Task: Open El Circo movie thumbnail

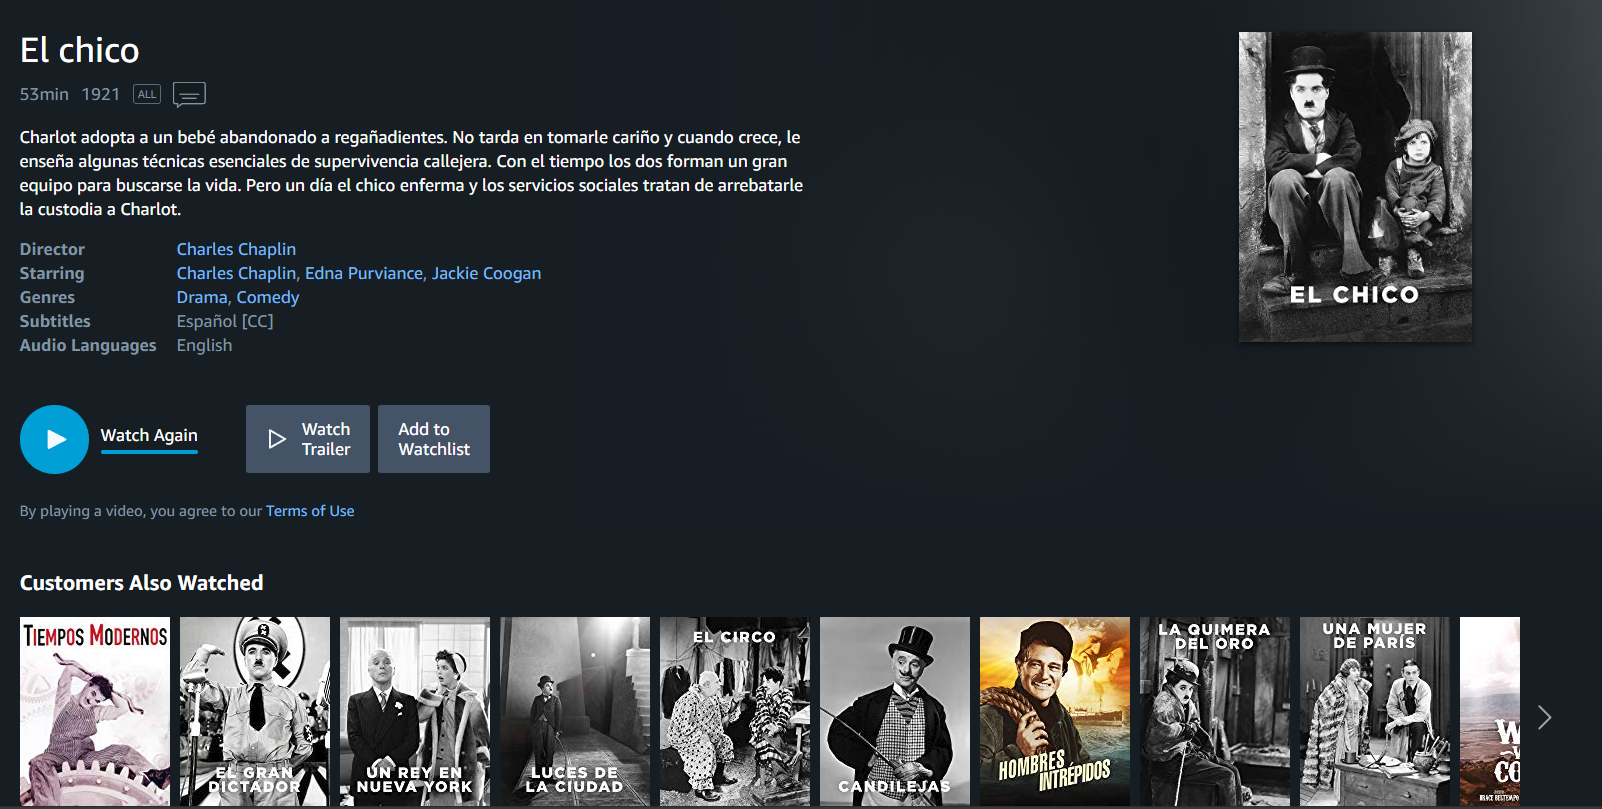Action: [x=735, y=711]
